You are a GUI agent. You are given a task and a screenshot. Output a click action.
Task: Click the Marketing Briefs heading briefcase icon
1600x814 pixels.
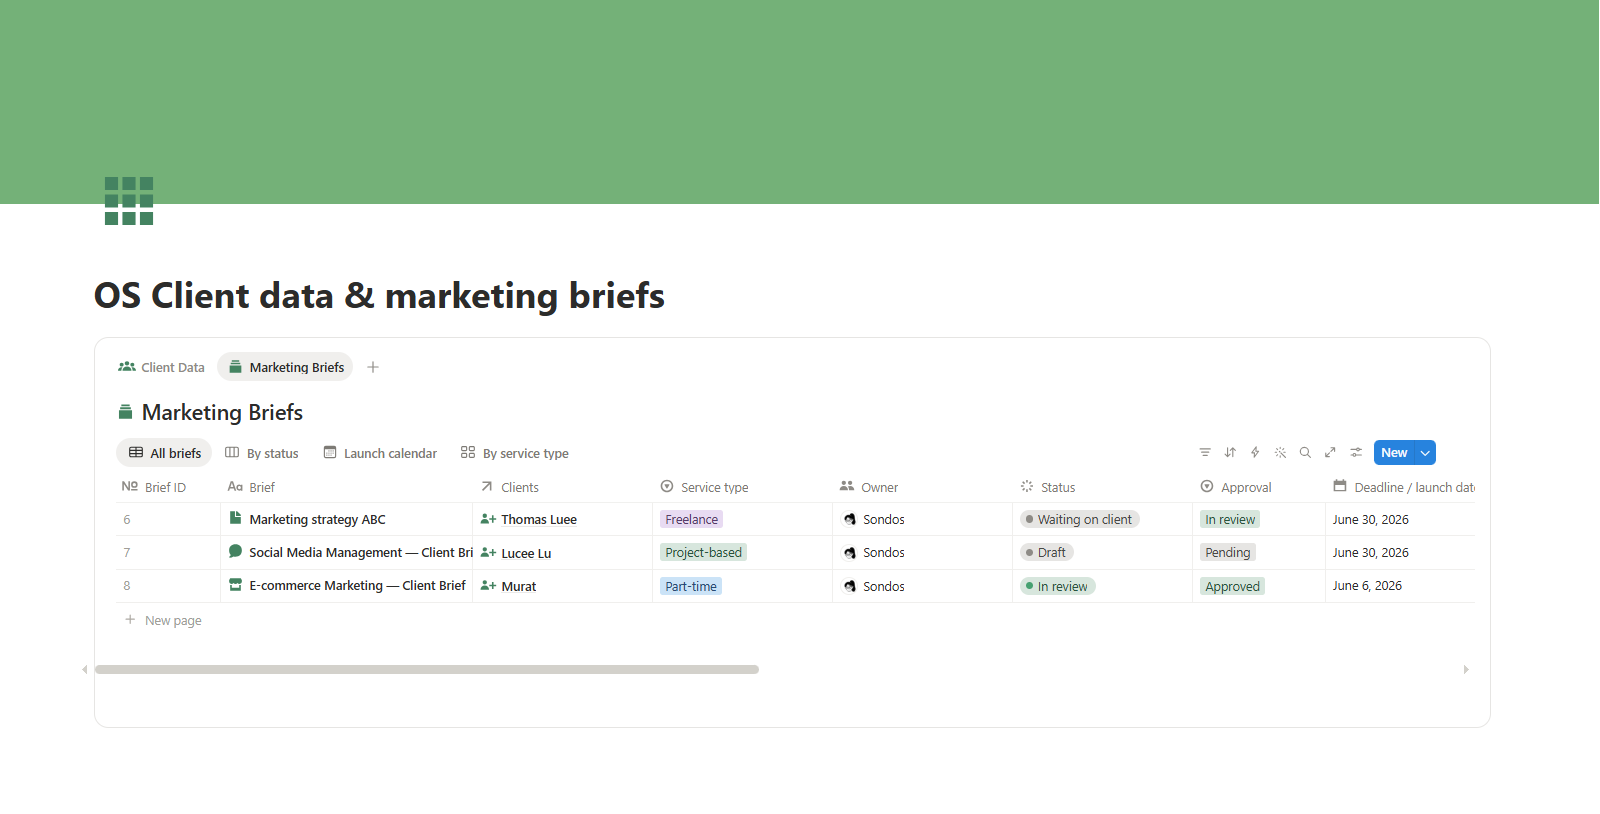(x=125, y=412)
